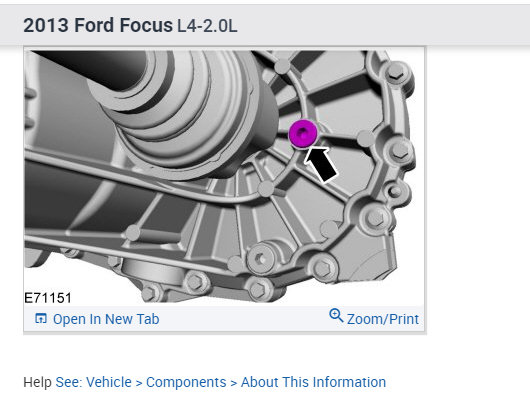Click the breadcrumb separator after Components
Image resolution: width=530 pixels, height=409 pixels.
(234, 383)
